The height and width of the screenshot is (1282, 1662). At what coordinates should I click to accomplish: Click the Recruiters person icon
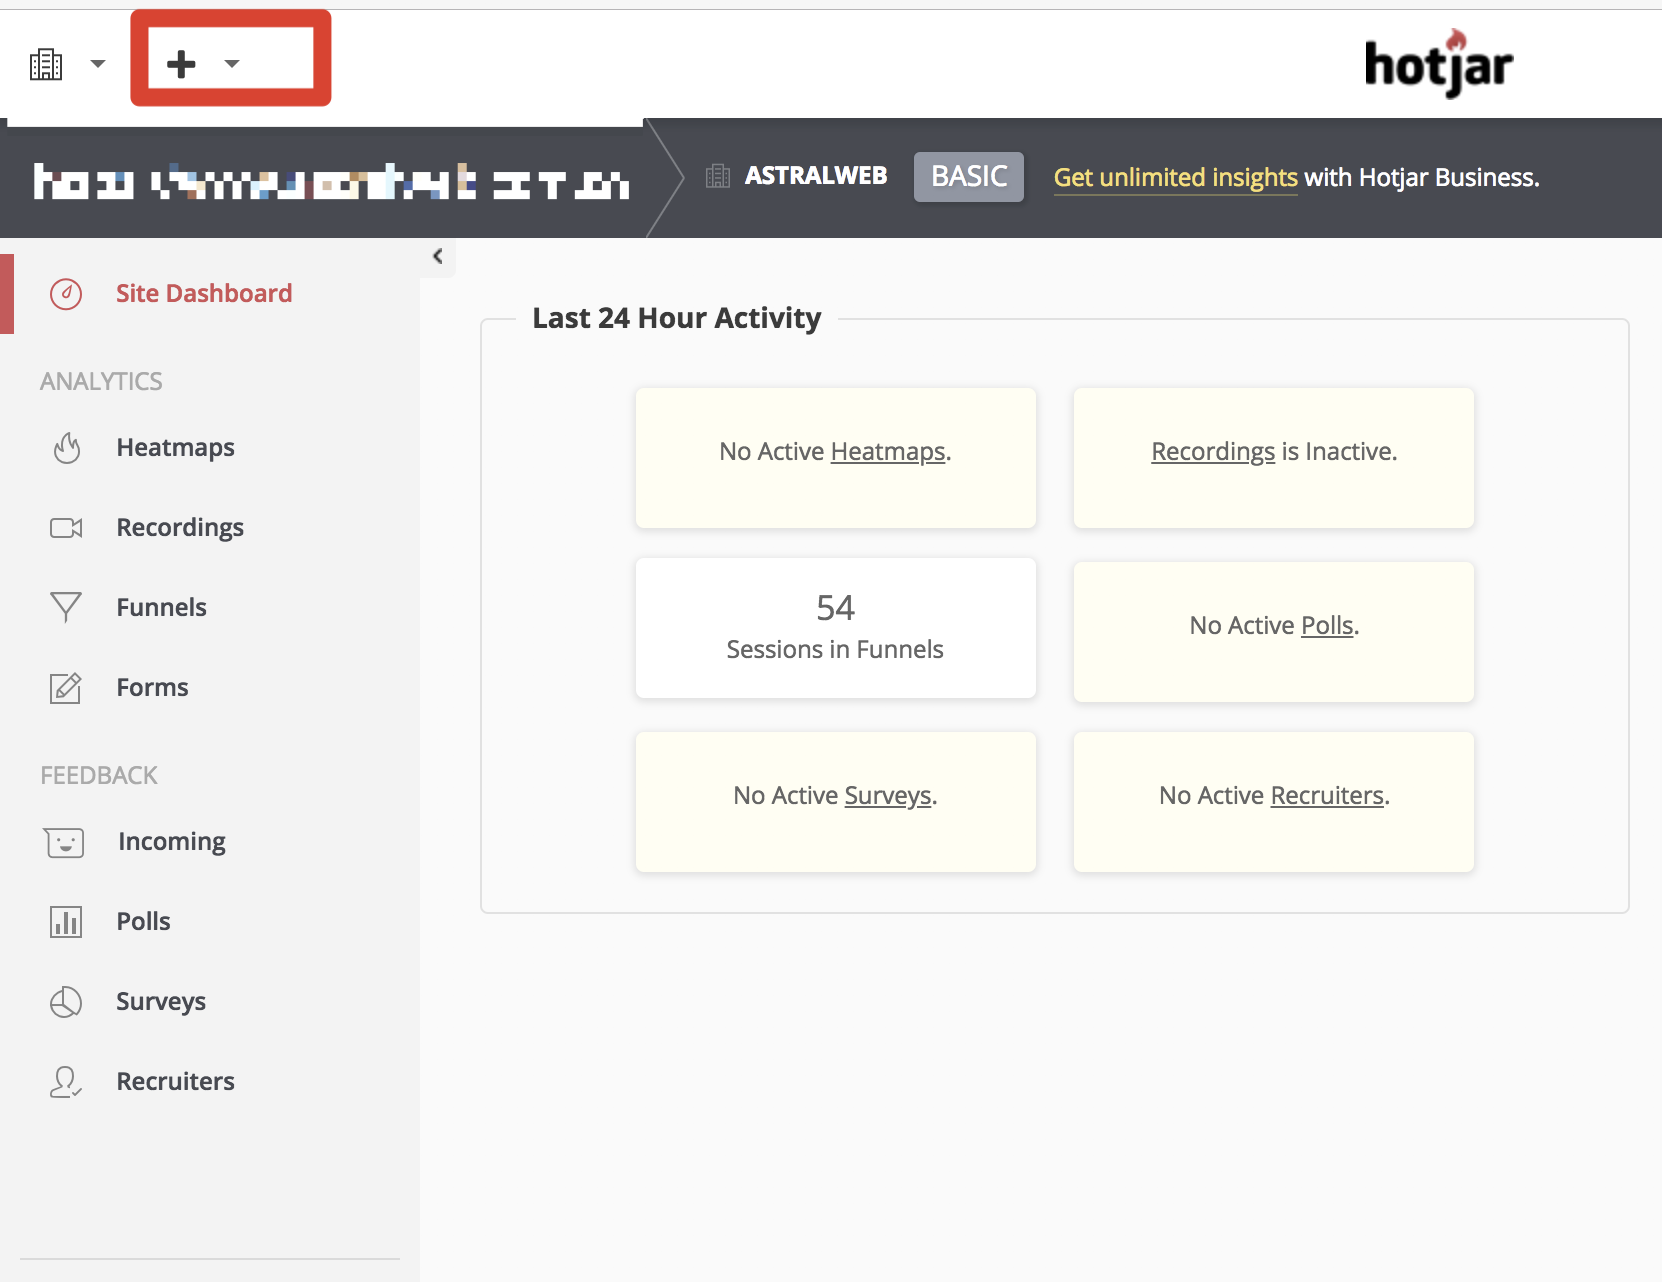click(x=66, y=1082)
